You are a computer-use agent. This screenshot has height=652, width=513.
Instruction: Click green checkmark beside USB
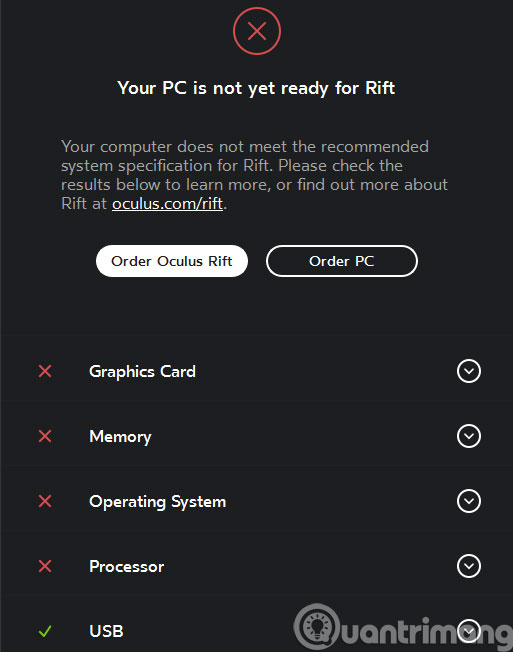[45, 631]
